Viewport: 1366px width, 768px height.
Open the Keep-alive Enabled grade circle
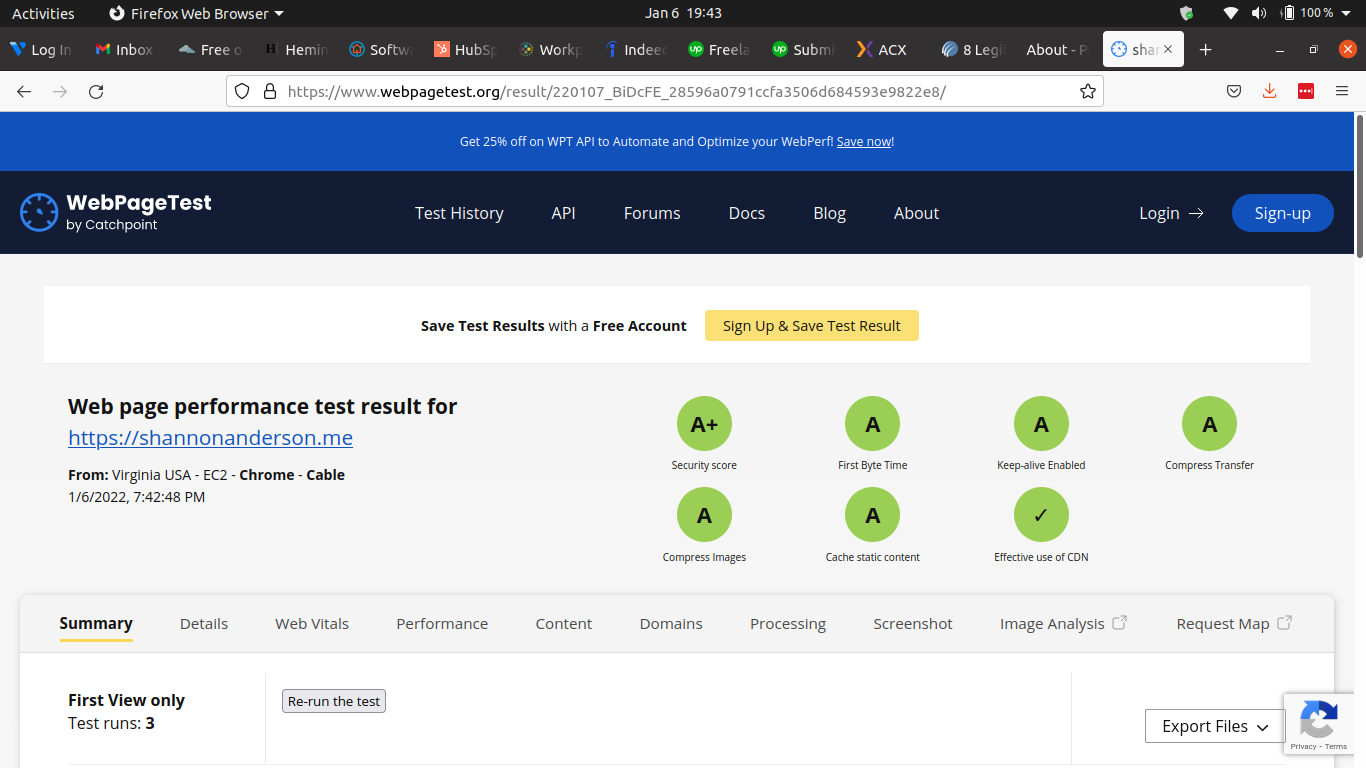1041,424
